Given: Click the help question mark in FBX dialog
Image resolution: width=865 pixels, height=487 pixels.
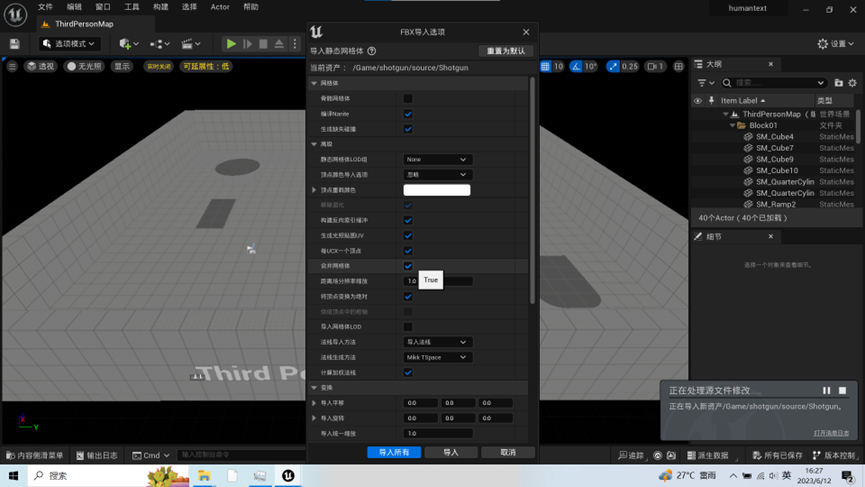Looking at the screenshot, I should pos(372,51).
